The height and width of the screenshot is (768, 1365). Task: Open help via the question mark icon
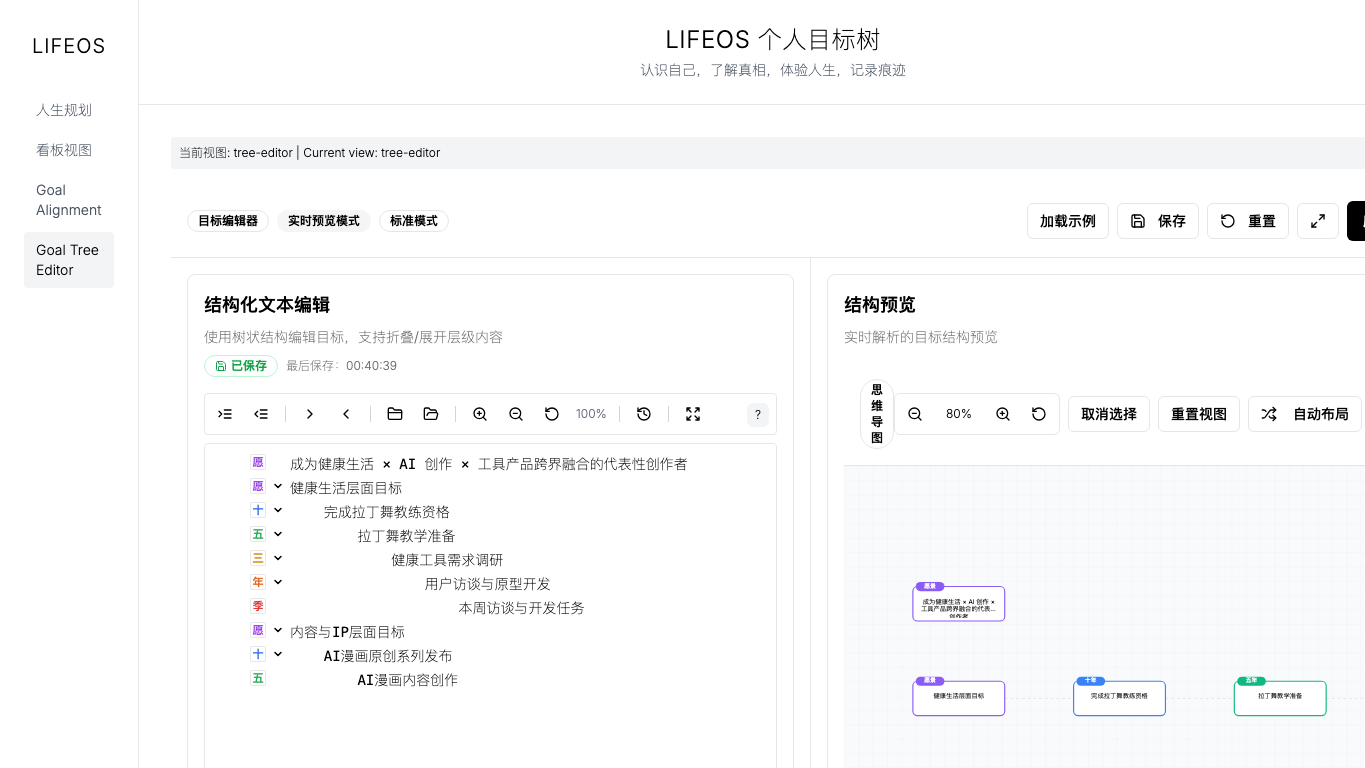click(x=757, y=413)
